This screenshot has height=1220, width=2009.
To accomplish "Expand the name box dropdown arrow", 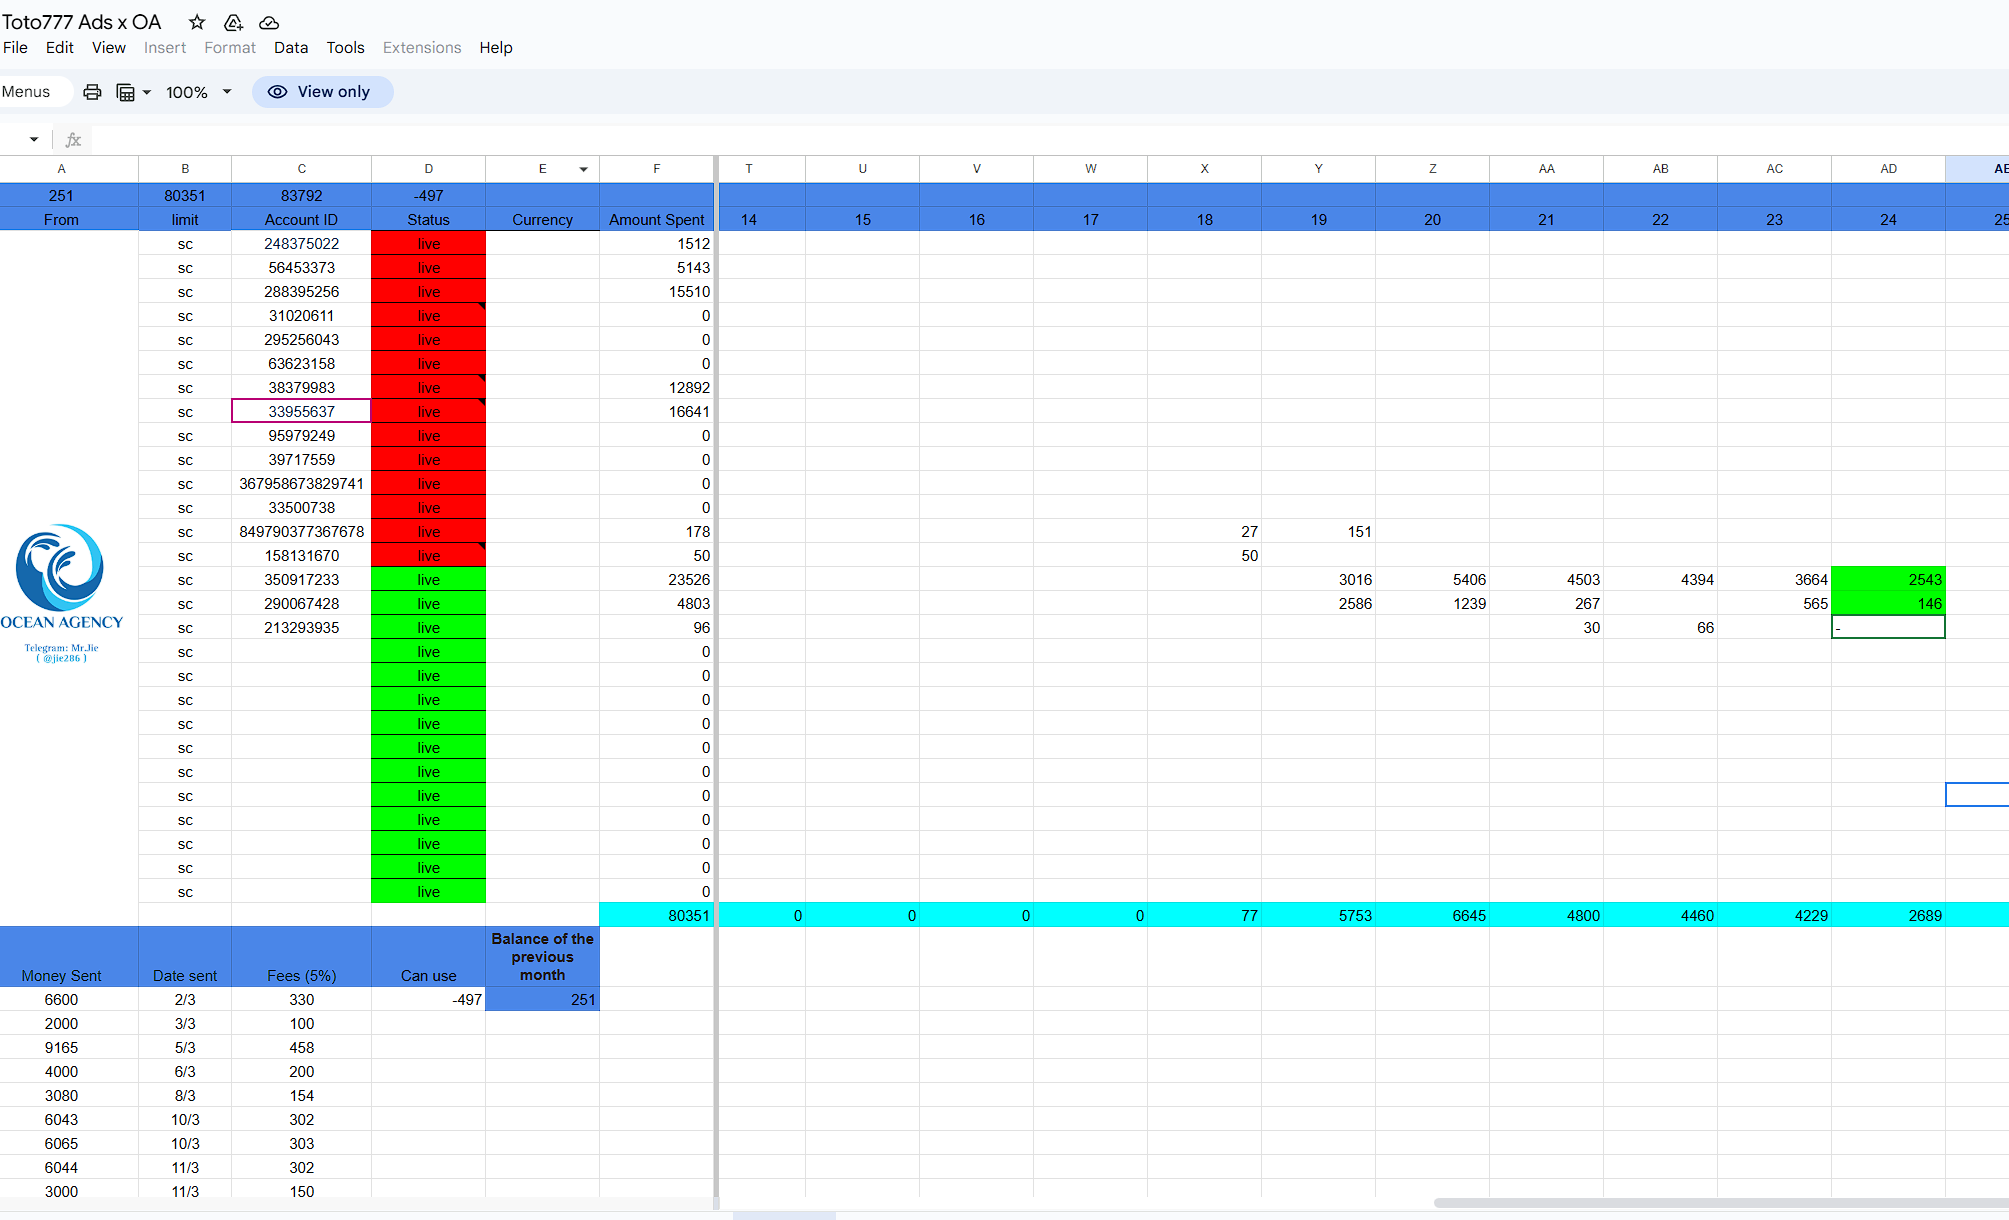I will (x=34, y=140).
